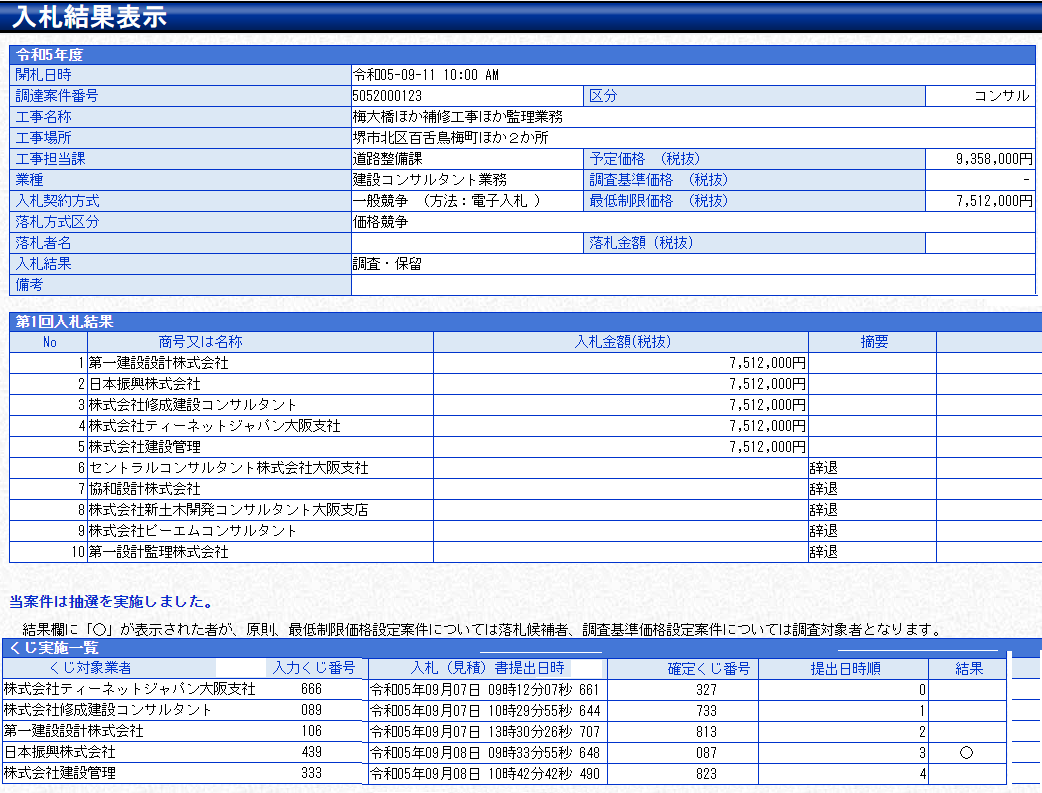The width and height of the screenshot is (1042, 793).
Task: Click 辞退 for 第一設計監理株式会社
Action: click(823, 552)
